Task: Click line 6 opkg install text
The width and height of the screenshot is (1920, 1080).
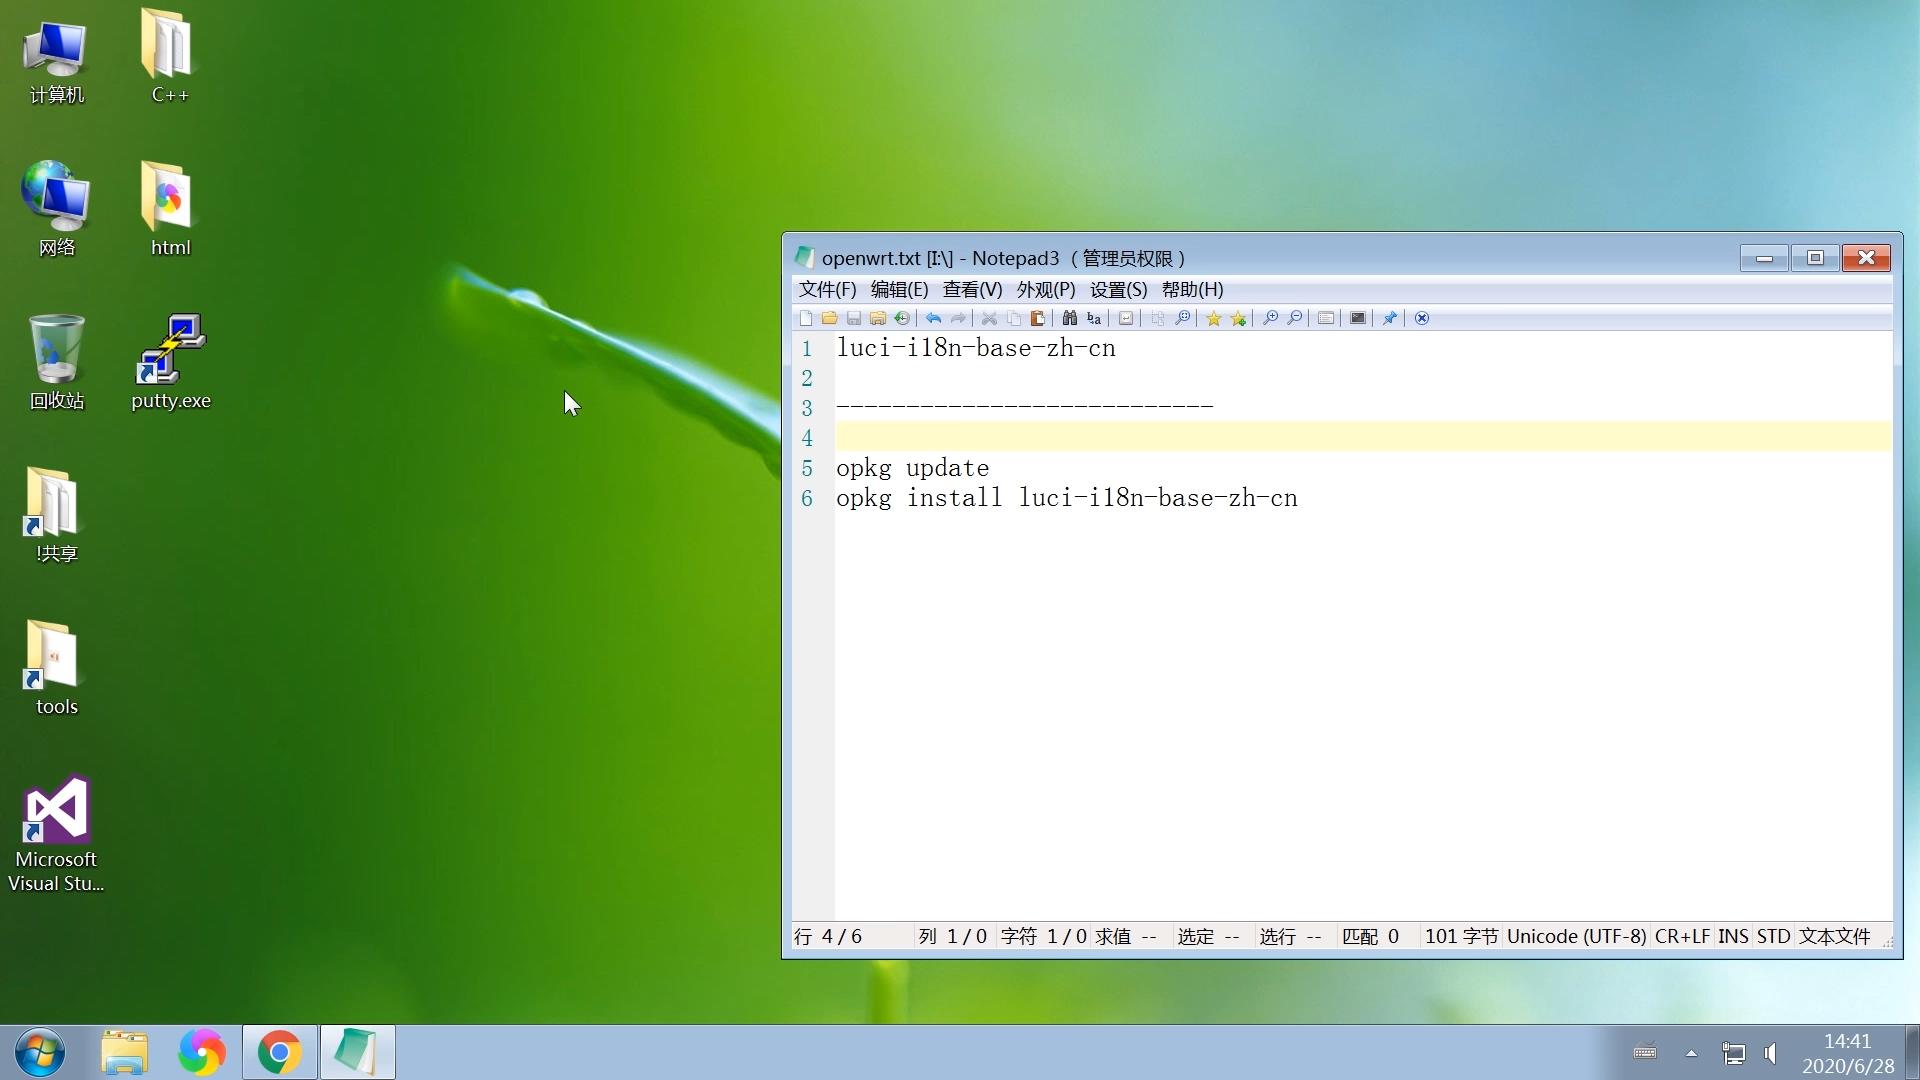Action: pos(1066,498)
